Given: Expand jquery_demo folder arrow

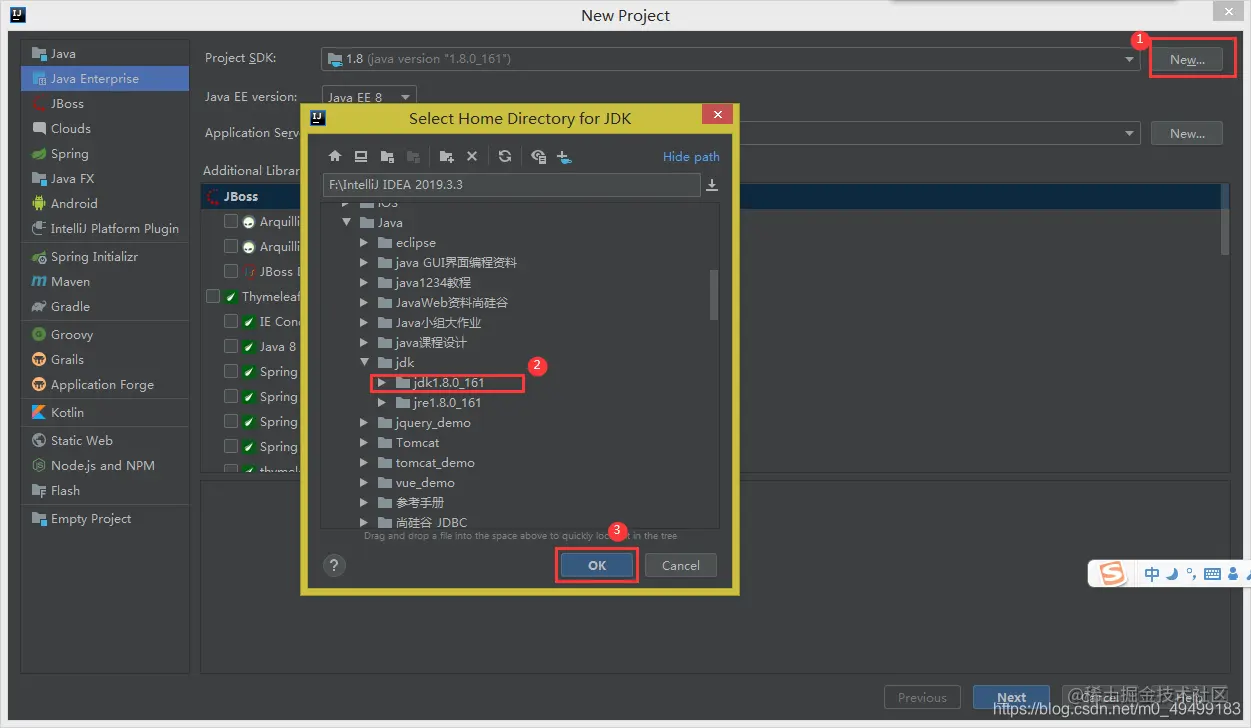Looking at the screenshot, I should pos(365,423).
